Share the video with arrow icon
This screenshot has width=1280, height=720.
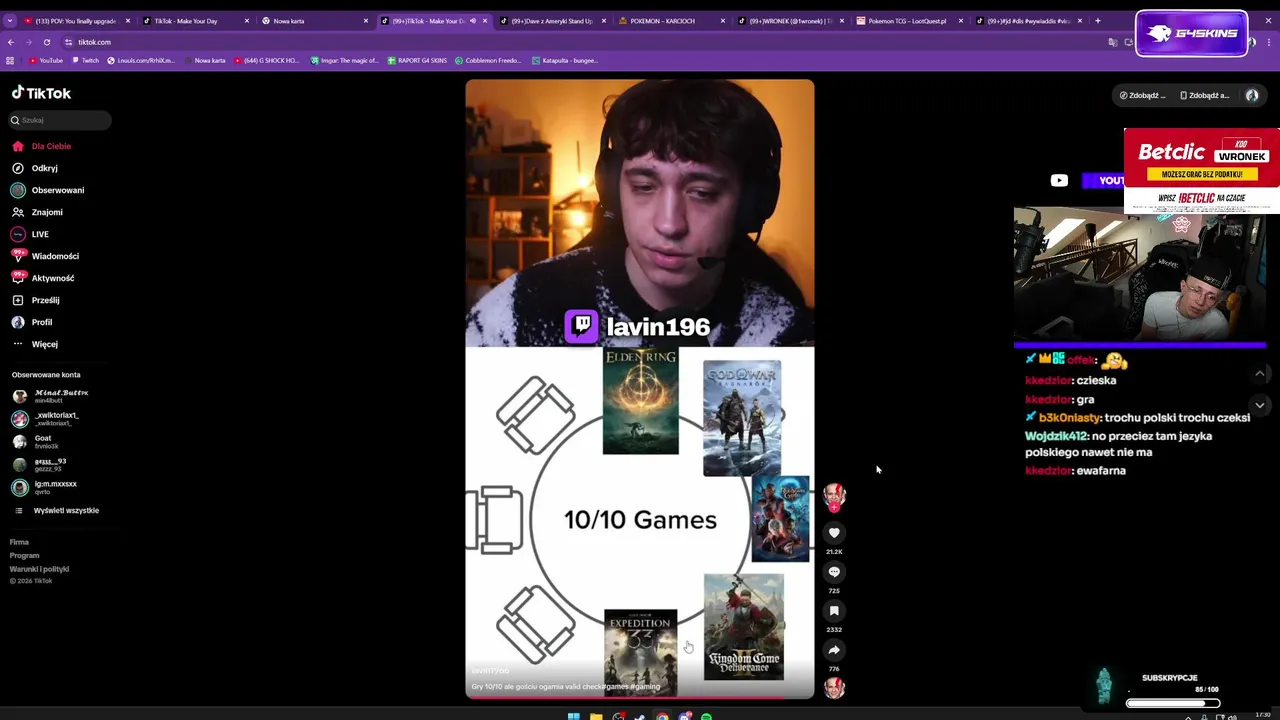pos(834,650)
